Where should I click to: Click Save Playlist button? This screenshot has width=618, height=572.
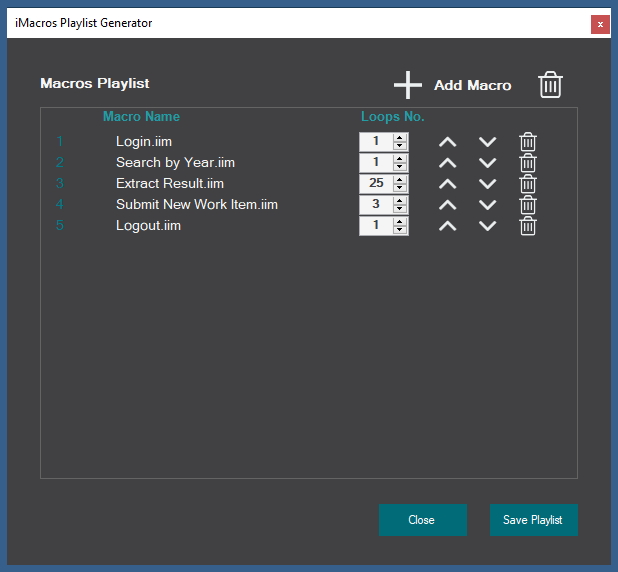(534, 520)
